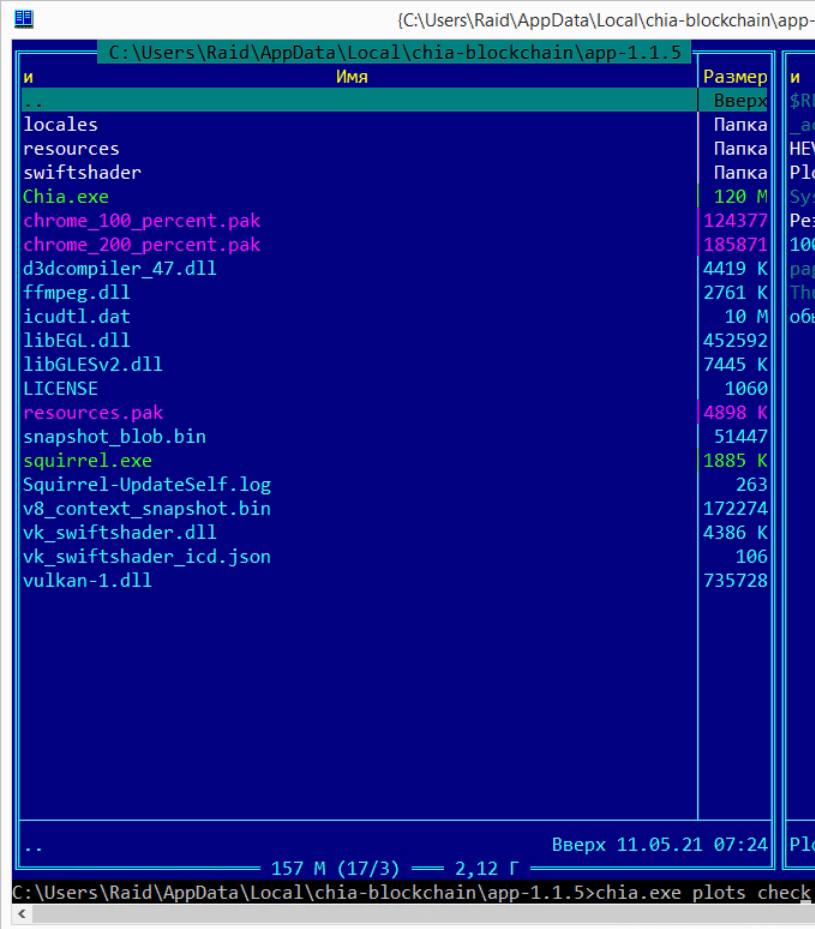Viewport: 815px width, 929px height.
Task: Select resources.pak file
Action: point(93,412)
